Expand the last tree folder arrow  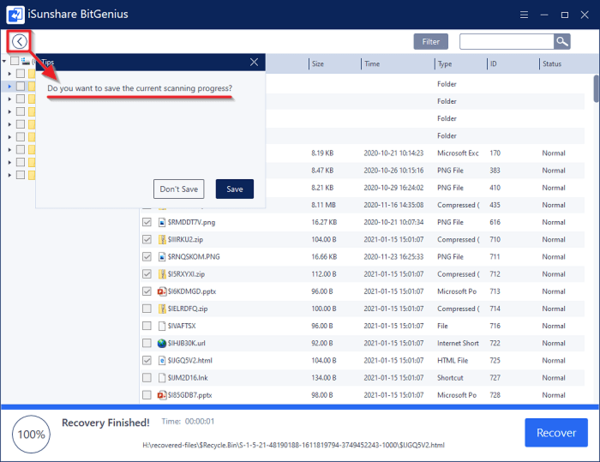(10, 175)
